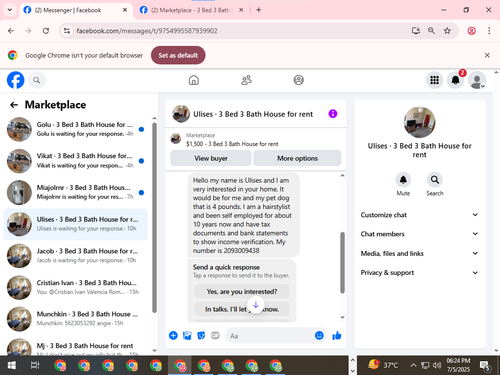Choose a GIF from the composer
The height and width of the screenshot is (375, 500).
point(215,335)
